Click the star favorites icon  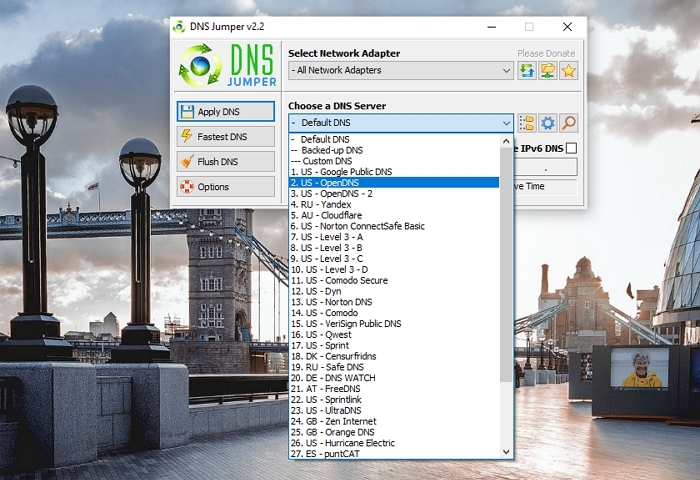tap(568, 71)
